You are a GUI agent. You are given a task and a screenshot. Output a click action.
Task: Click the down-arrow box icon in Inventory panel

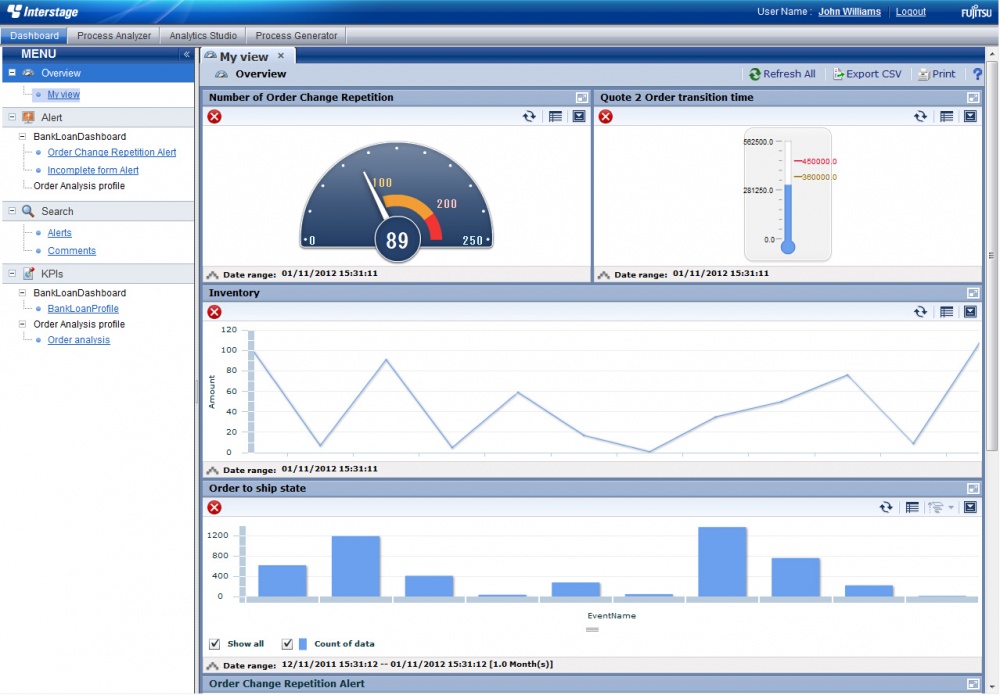click(970, 312)
